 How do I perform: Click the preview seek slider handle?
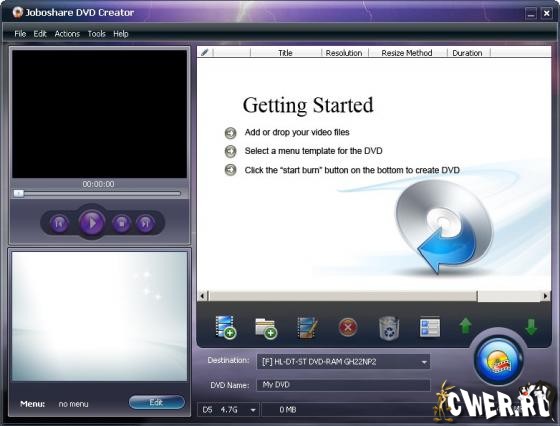click(19, 194)
